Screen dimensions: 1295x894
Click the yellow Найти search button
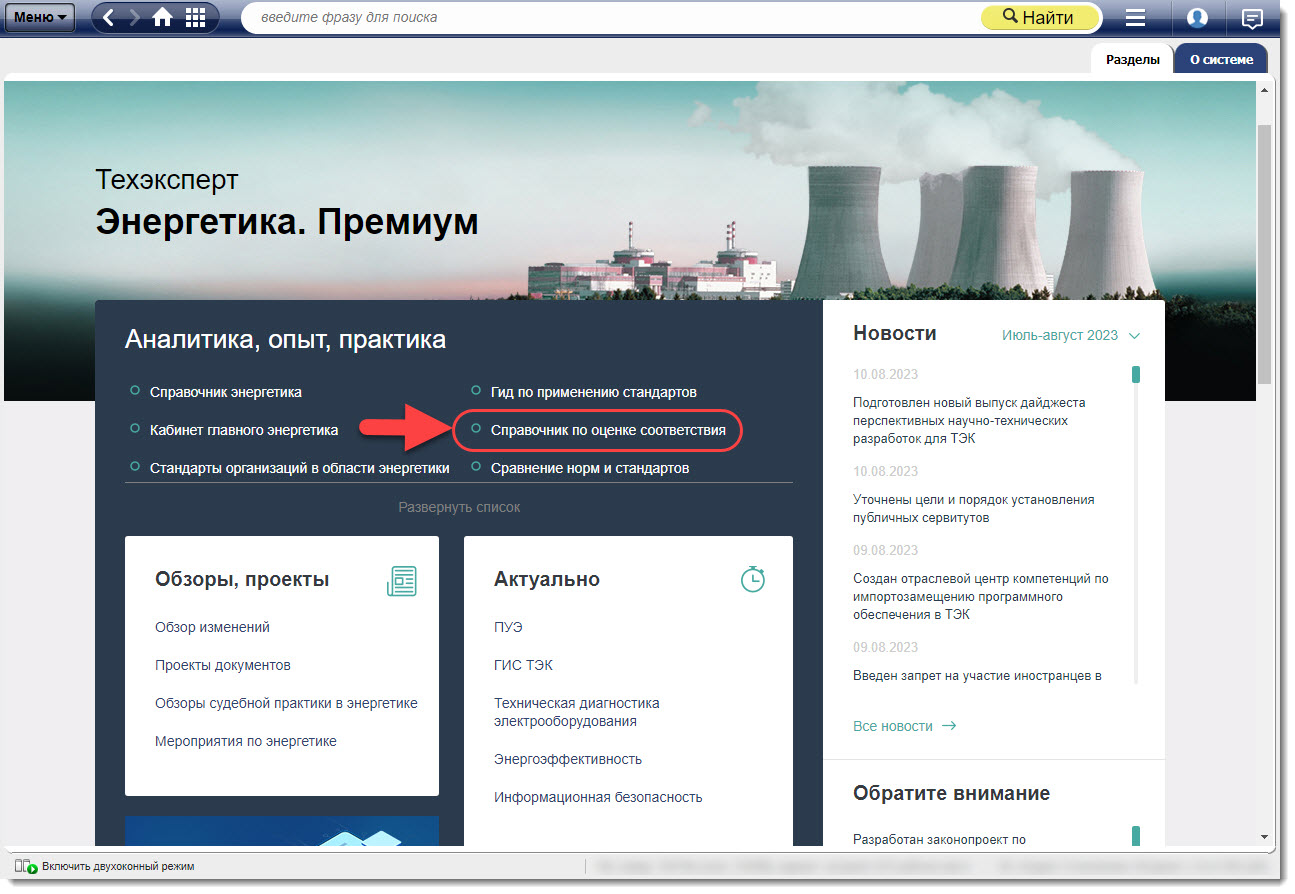point(1038,17)
